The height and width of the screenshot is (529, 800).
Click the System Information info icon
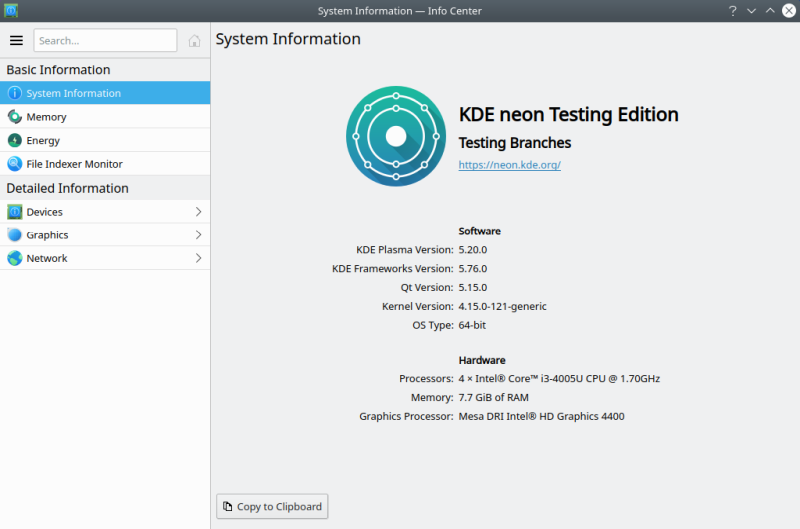[x=14, y=93]
